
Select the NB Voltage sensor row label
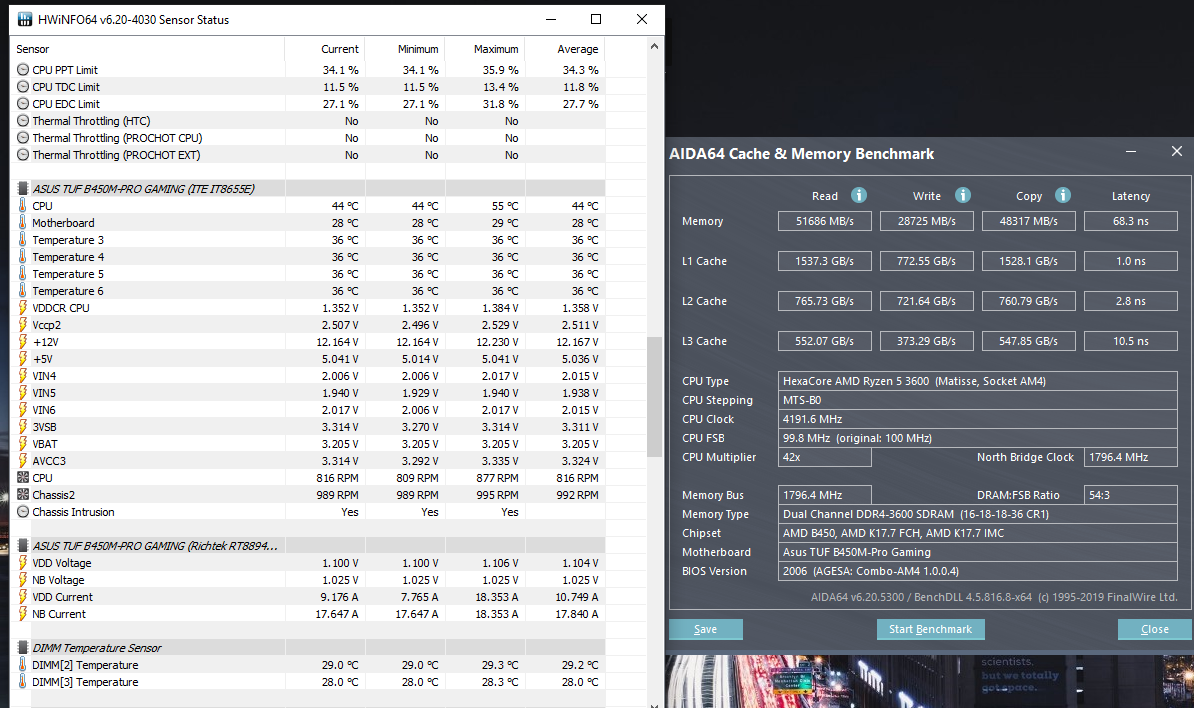point(58,580)
